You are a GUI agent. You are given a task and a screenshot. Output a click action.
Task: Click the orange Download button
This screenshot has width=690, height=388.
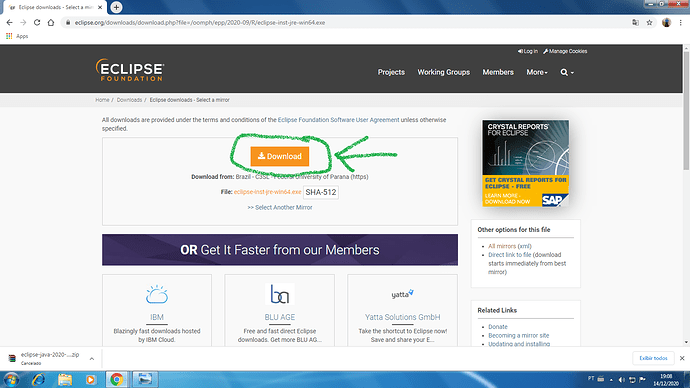280,156
